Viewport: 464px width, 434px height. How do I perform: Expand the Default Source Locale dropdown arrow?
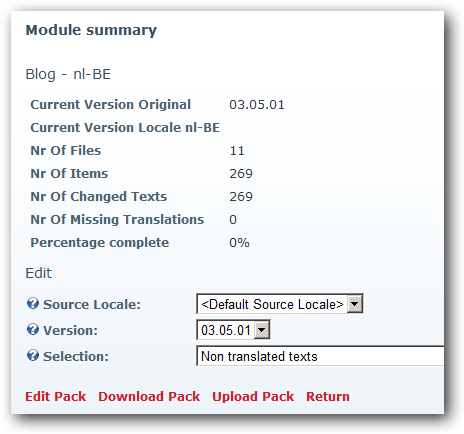click(x=354, y=304)
